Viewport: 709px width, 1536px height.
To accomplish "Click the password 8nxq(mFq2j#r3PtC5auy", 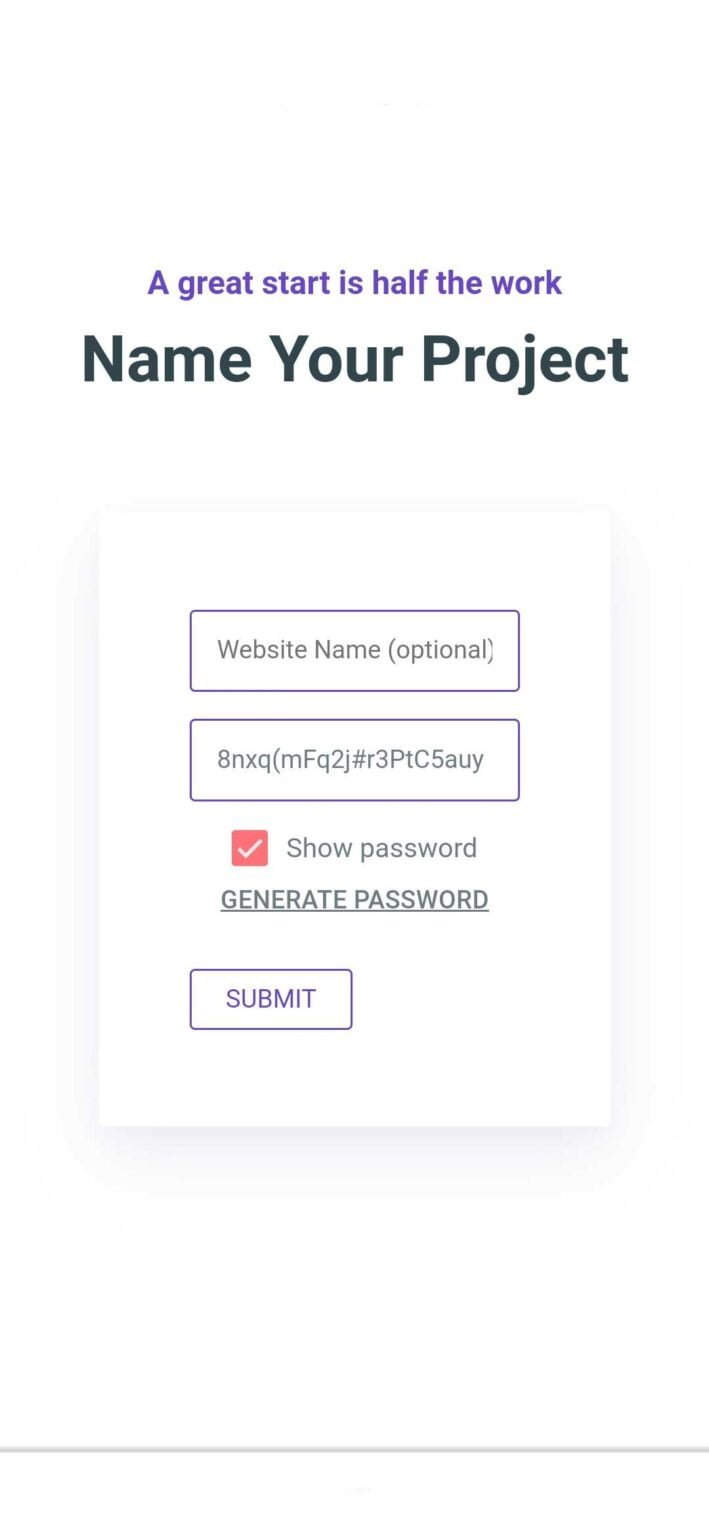I will 354,760.
